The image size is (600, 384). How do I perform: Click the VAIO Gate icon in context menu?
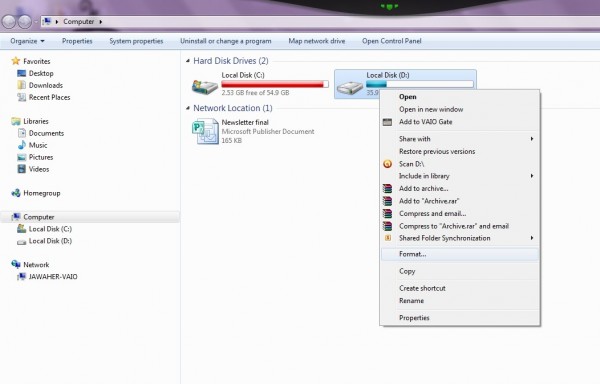pyautogui.click(x=387, y=122)
